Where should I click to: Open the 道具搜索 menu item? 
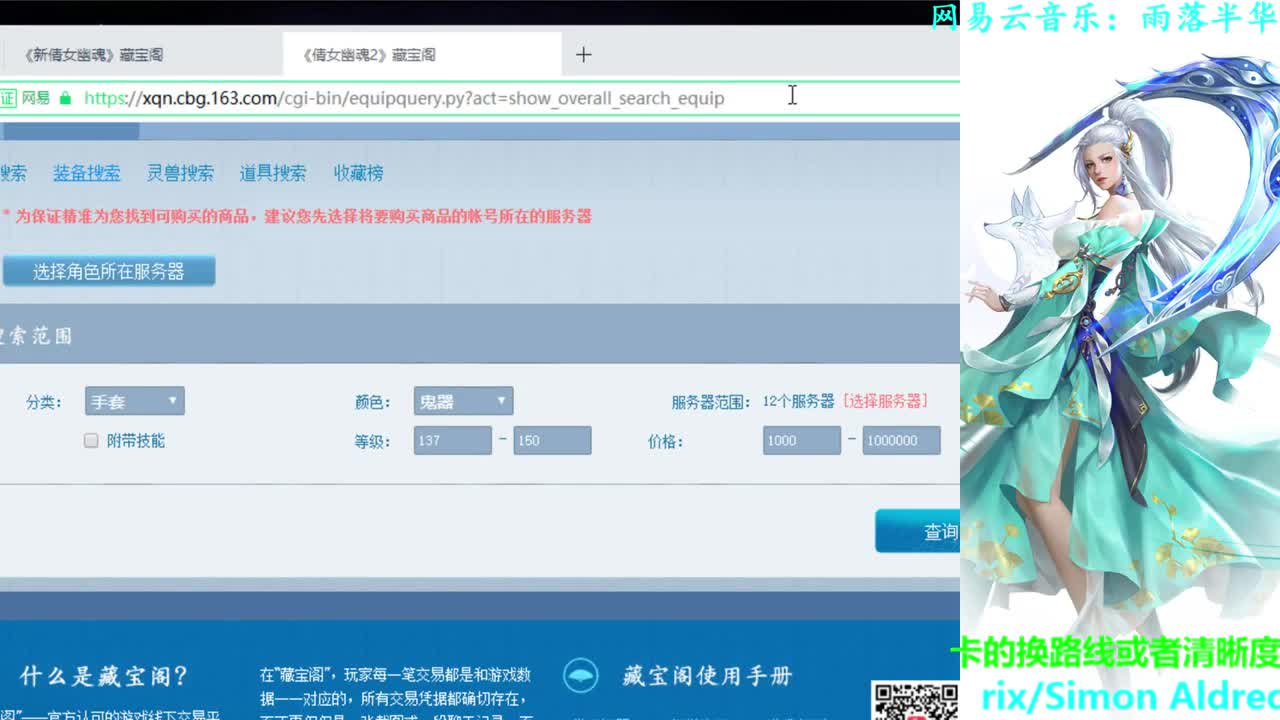click(x=272, y=173)
